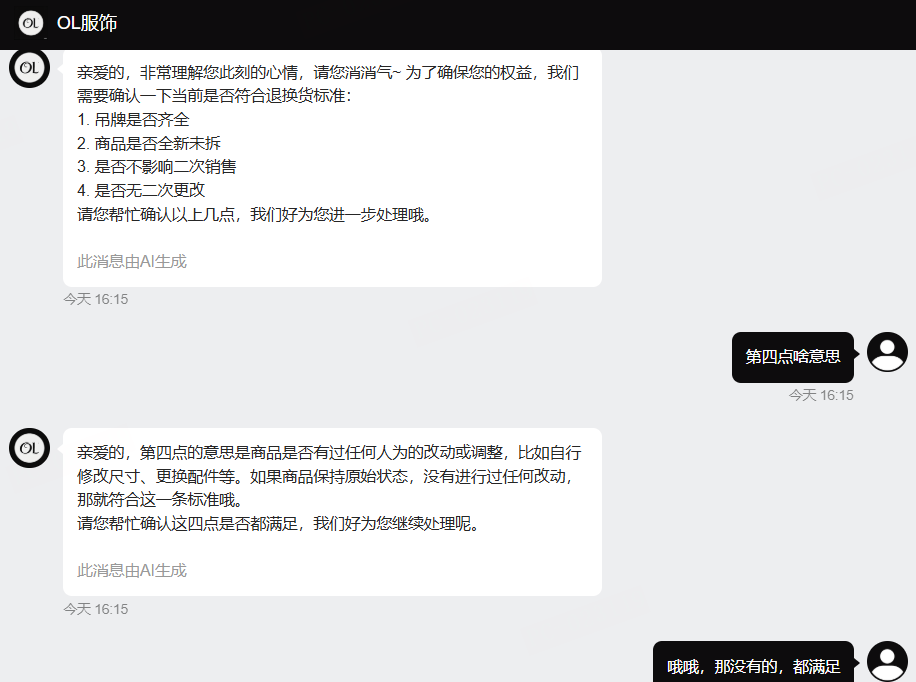Click the line 1. 吊牌是否齐全

point(133,120)
